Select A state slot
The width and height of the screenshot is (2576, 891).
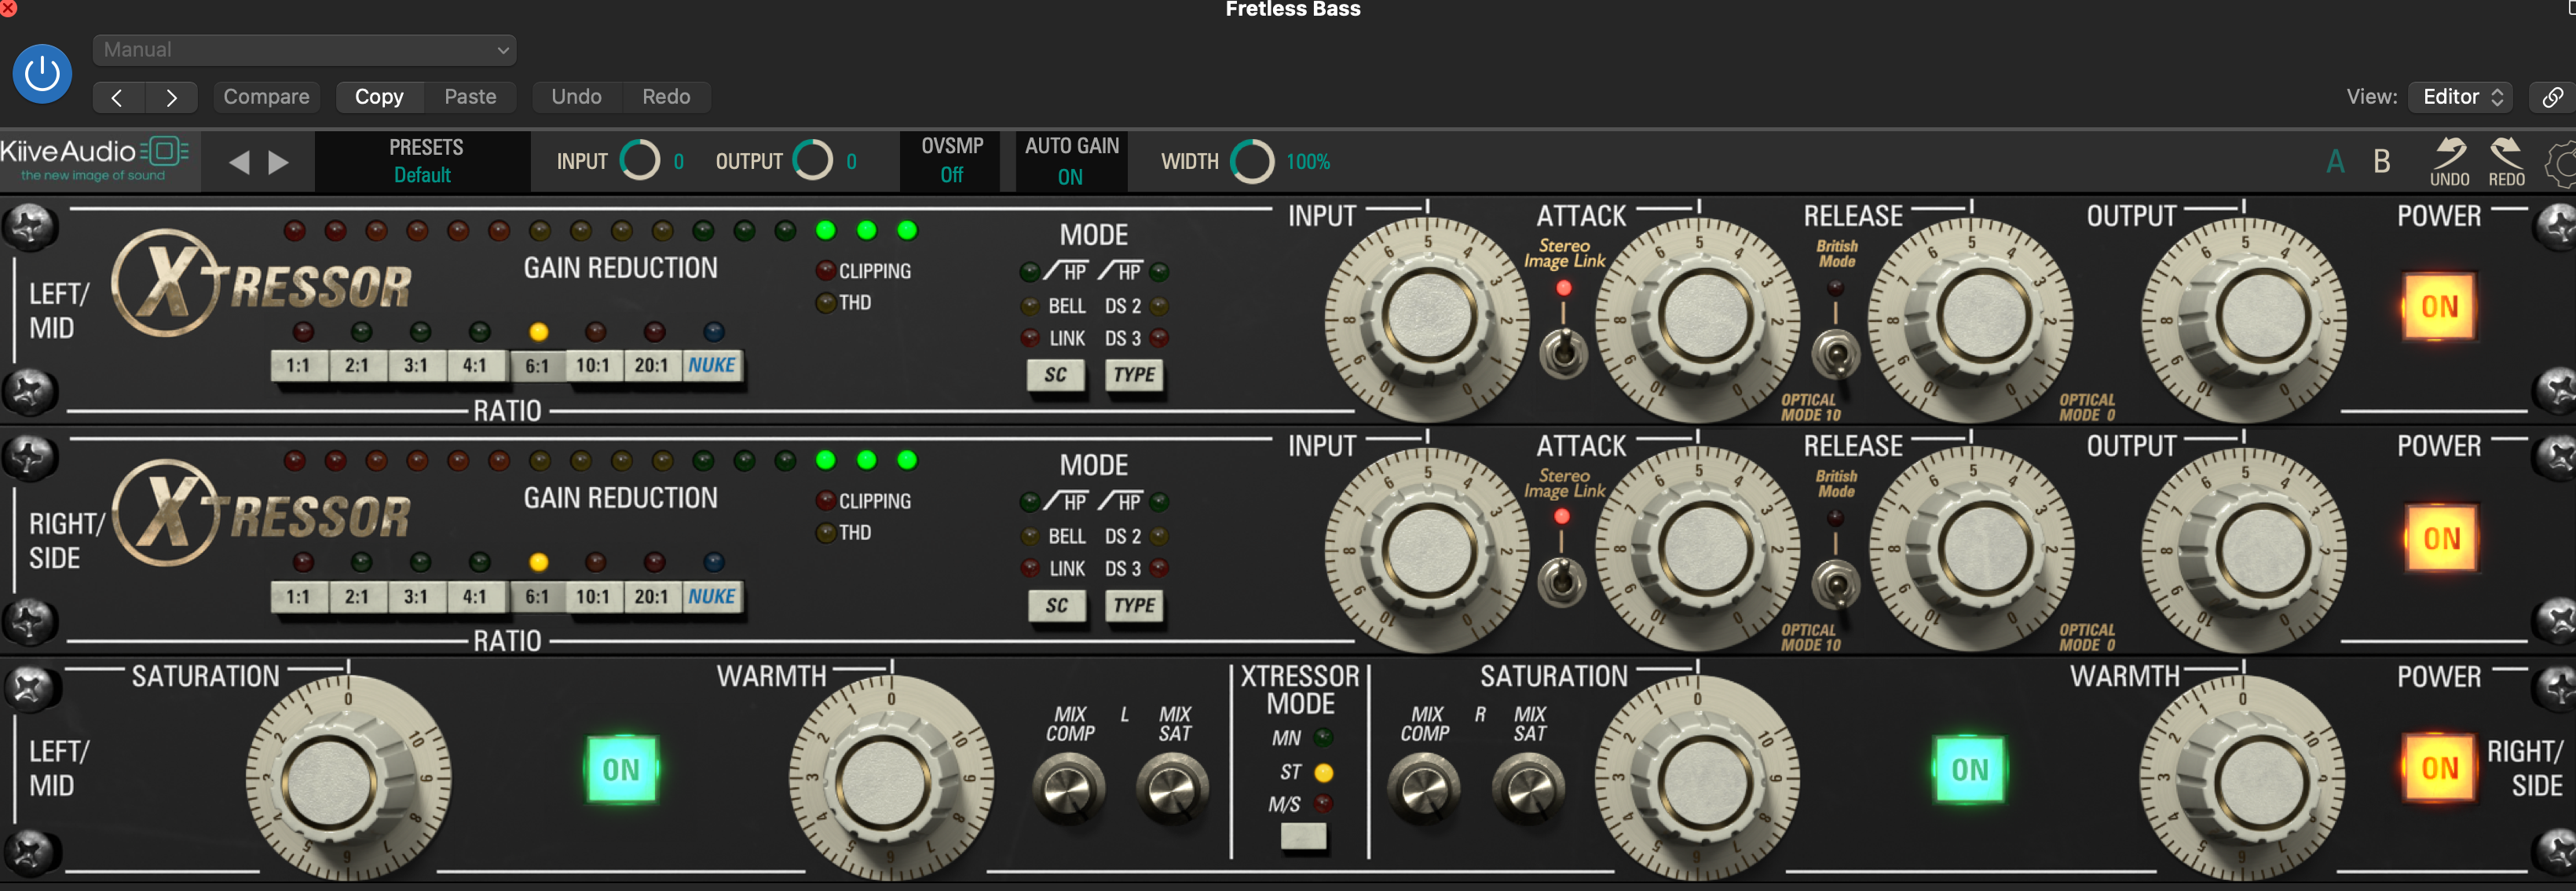tap(2335, 161)
